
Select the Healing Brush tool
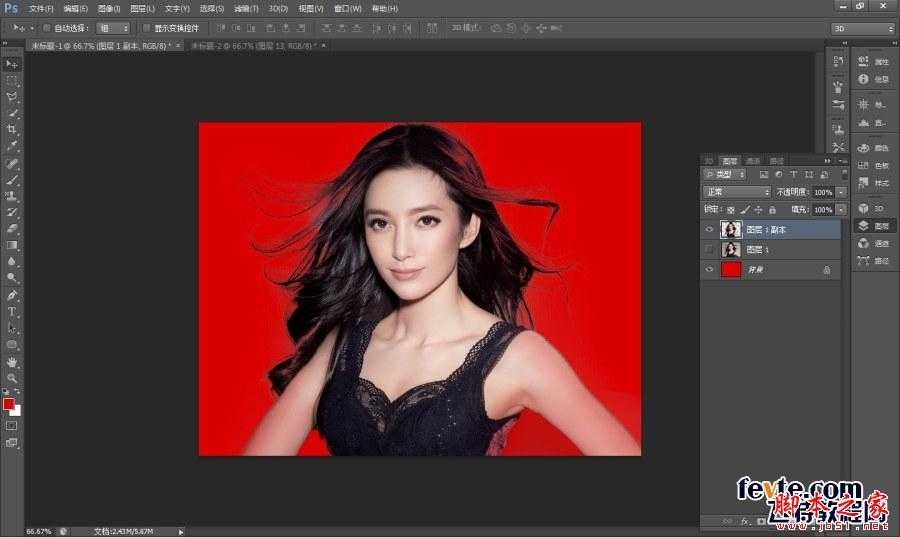11,164
